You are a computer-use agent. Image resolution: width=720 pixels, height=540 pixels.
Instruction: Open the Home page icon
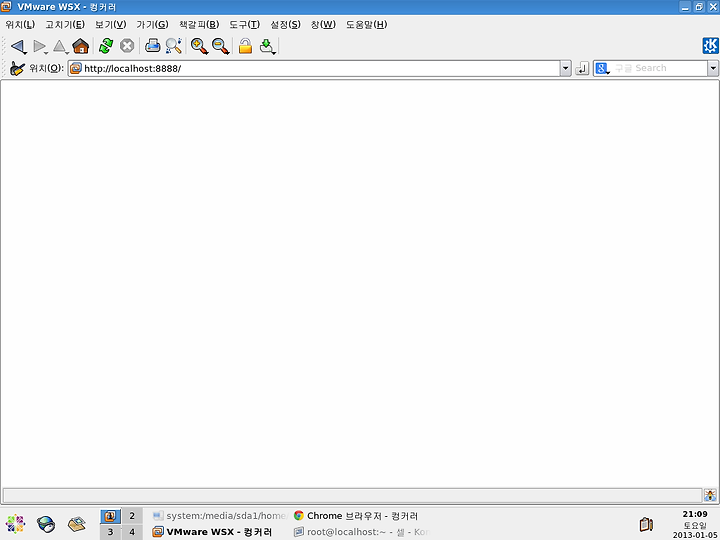(81, 46)
